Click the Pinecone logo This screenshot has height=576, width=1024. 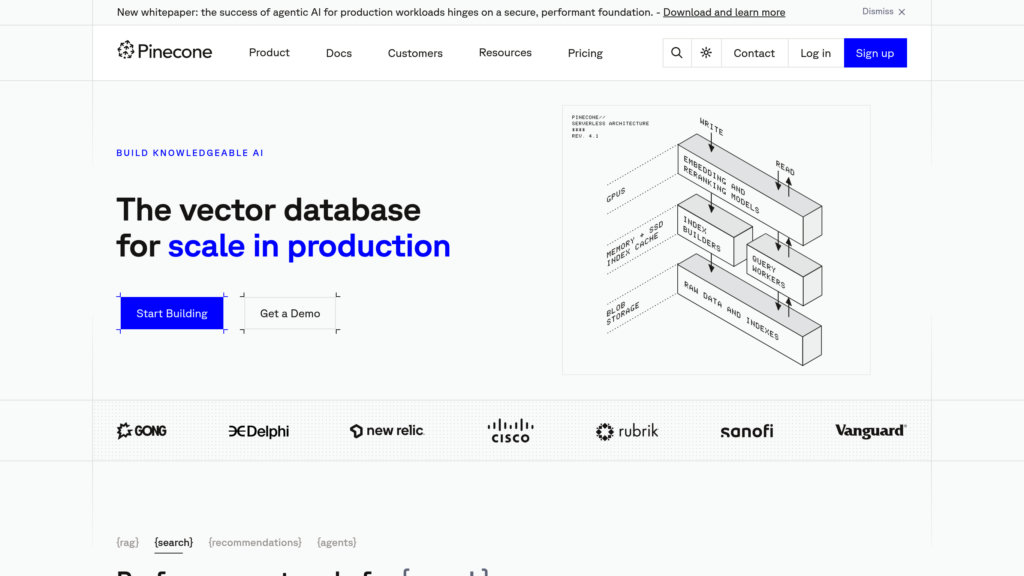click(165, 51)
